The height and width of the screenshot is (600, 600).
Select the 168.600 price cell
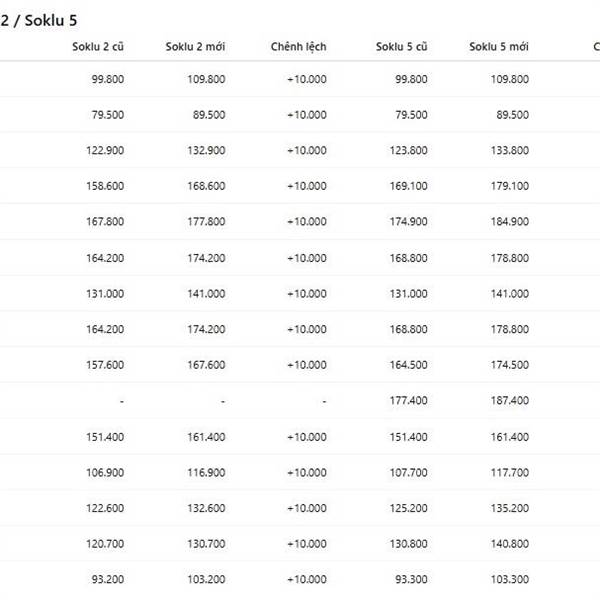(207, 186)
